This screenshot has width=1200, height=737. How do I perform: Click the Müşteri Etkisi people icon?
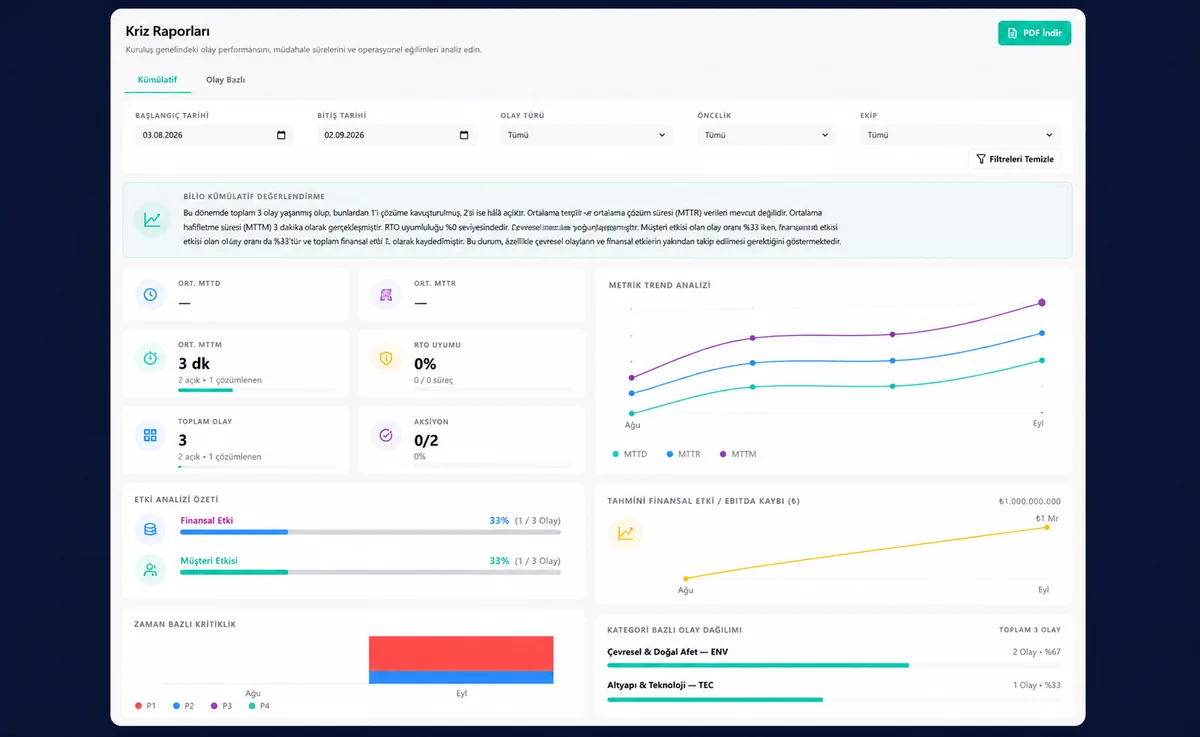150,569
